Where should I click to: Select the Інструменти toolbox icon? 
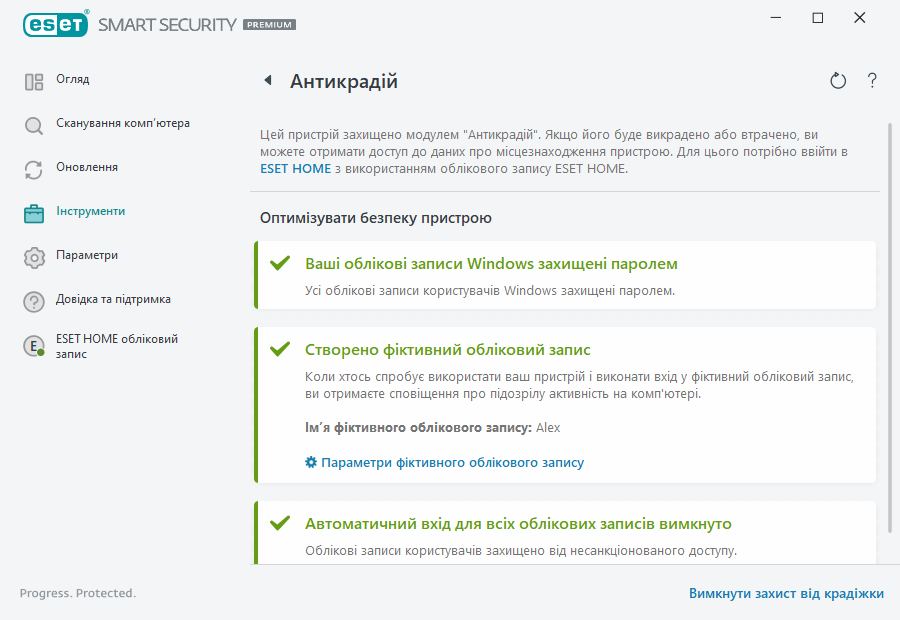pos(33,211)
